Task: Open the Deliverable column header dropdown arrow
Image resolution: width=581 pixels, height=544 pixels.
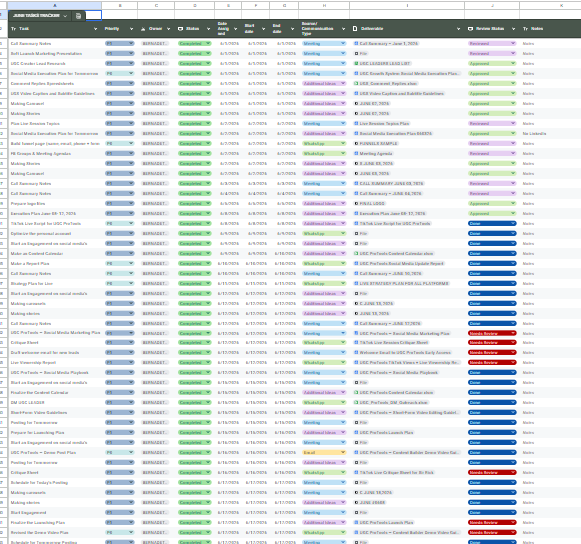Action: pos(458,29)
